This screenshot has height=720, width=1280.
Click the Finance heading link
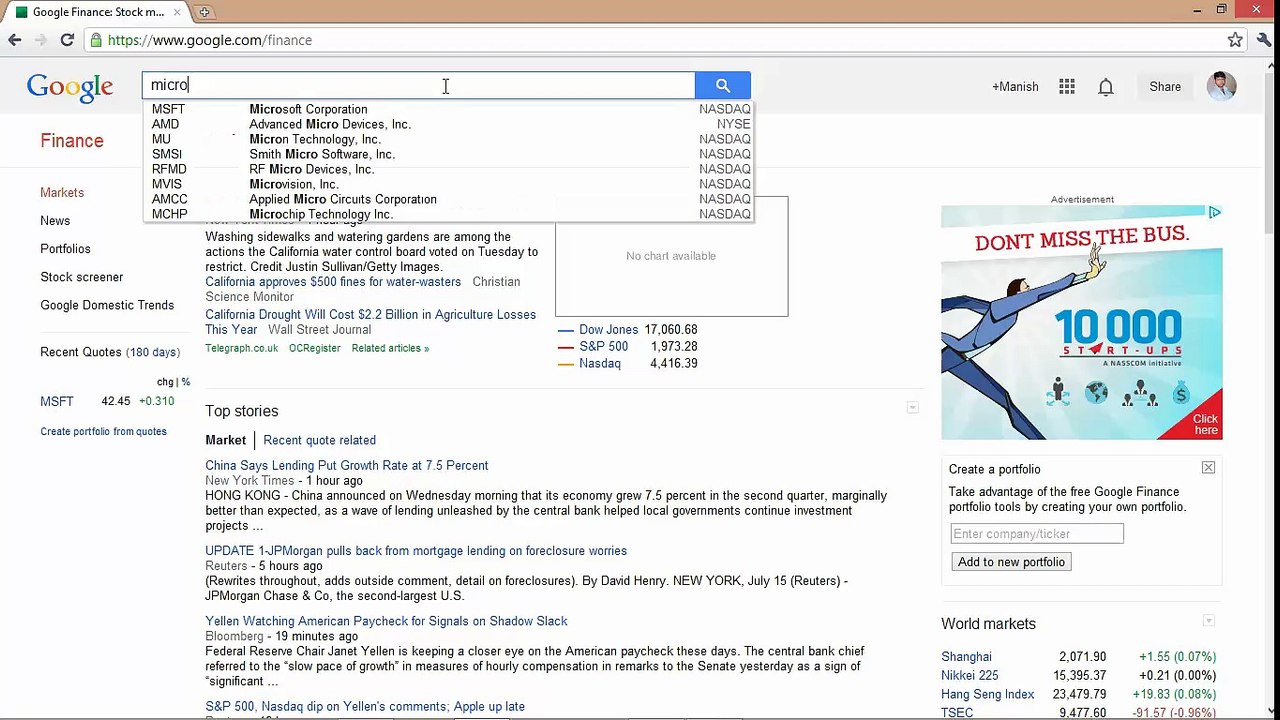[72, 141]
